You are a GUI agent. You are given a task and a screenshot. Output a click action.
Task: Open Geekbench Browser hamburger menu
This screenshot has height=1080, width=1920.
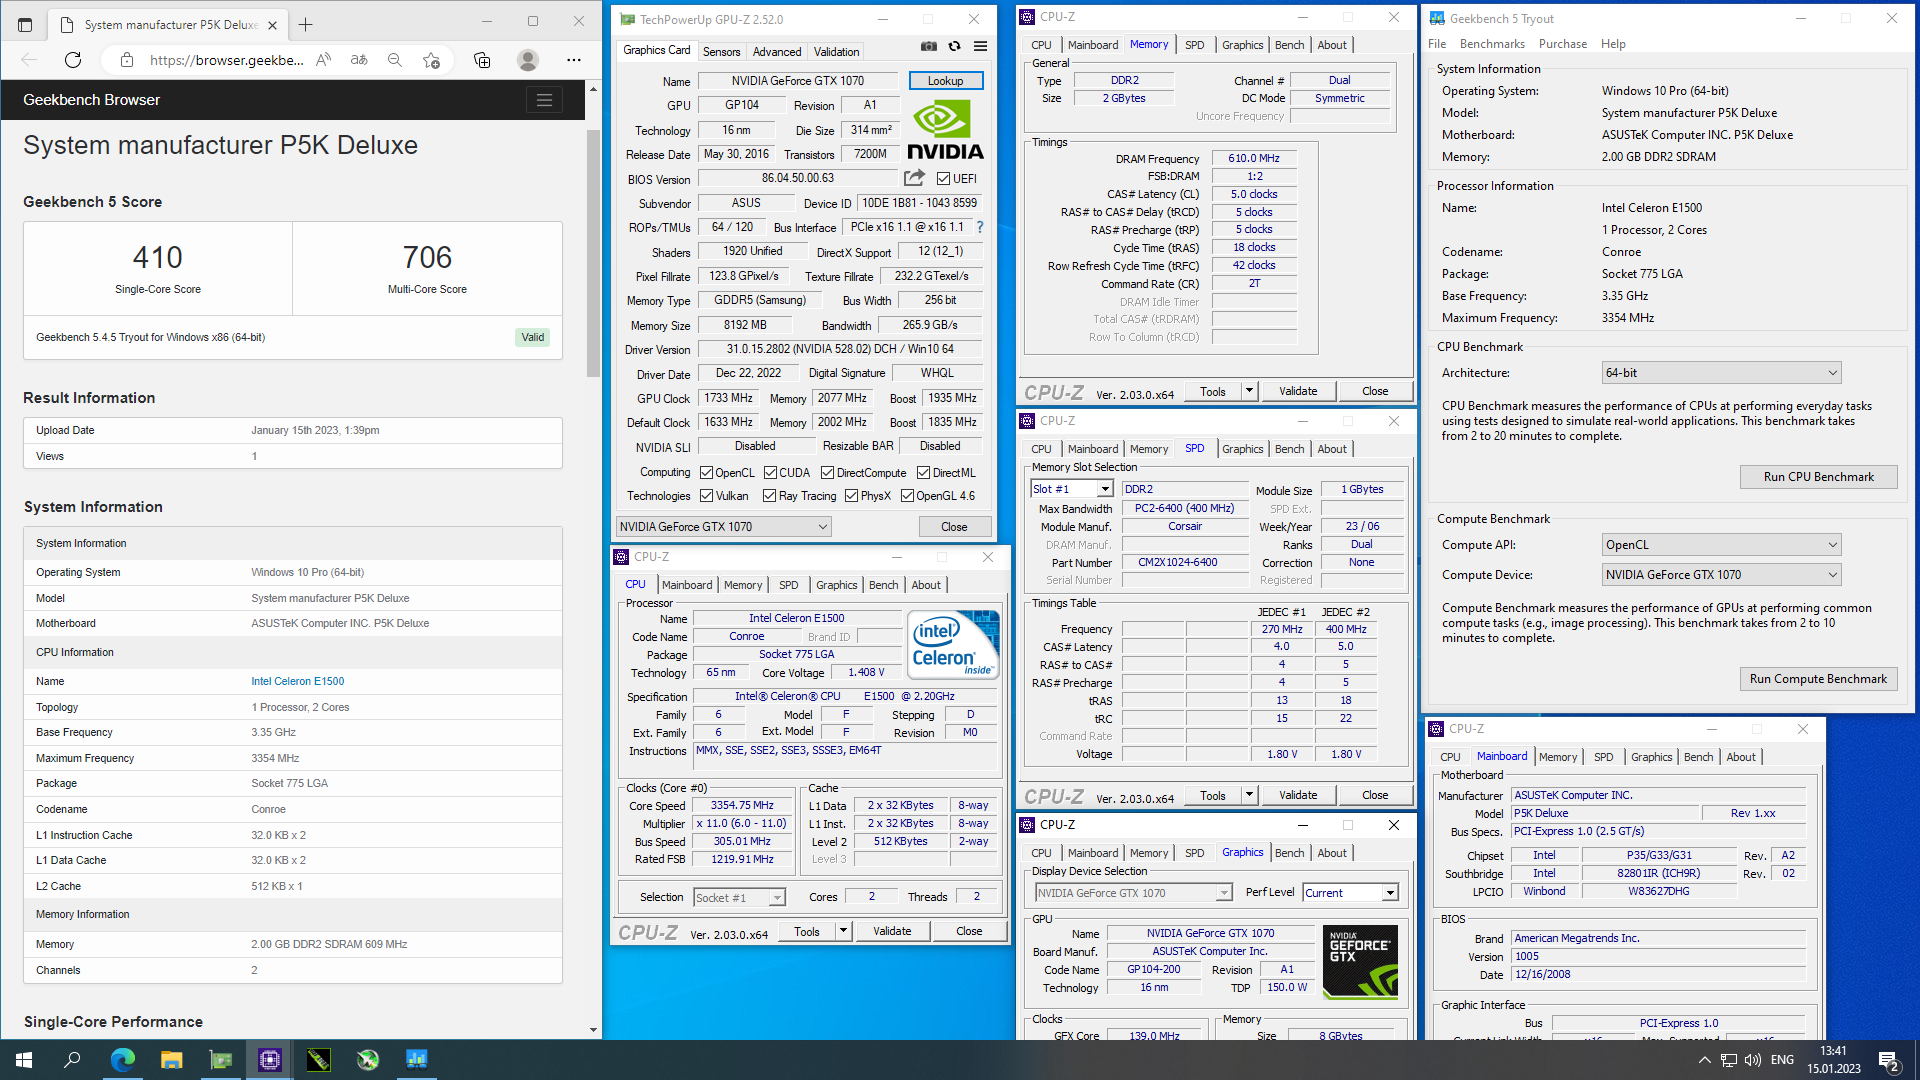coord(544,100)
